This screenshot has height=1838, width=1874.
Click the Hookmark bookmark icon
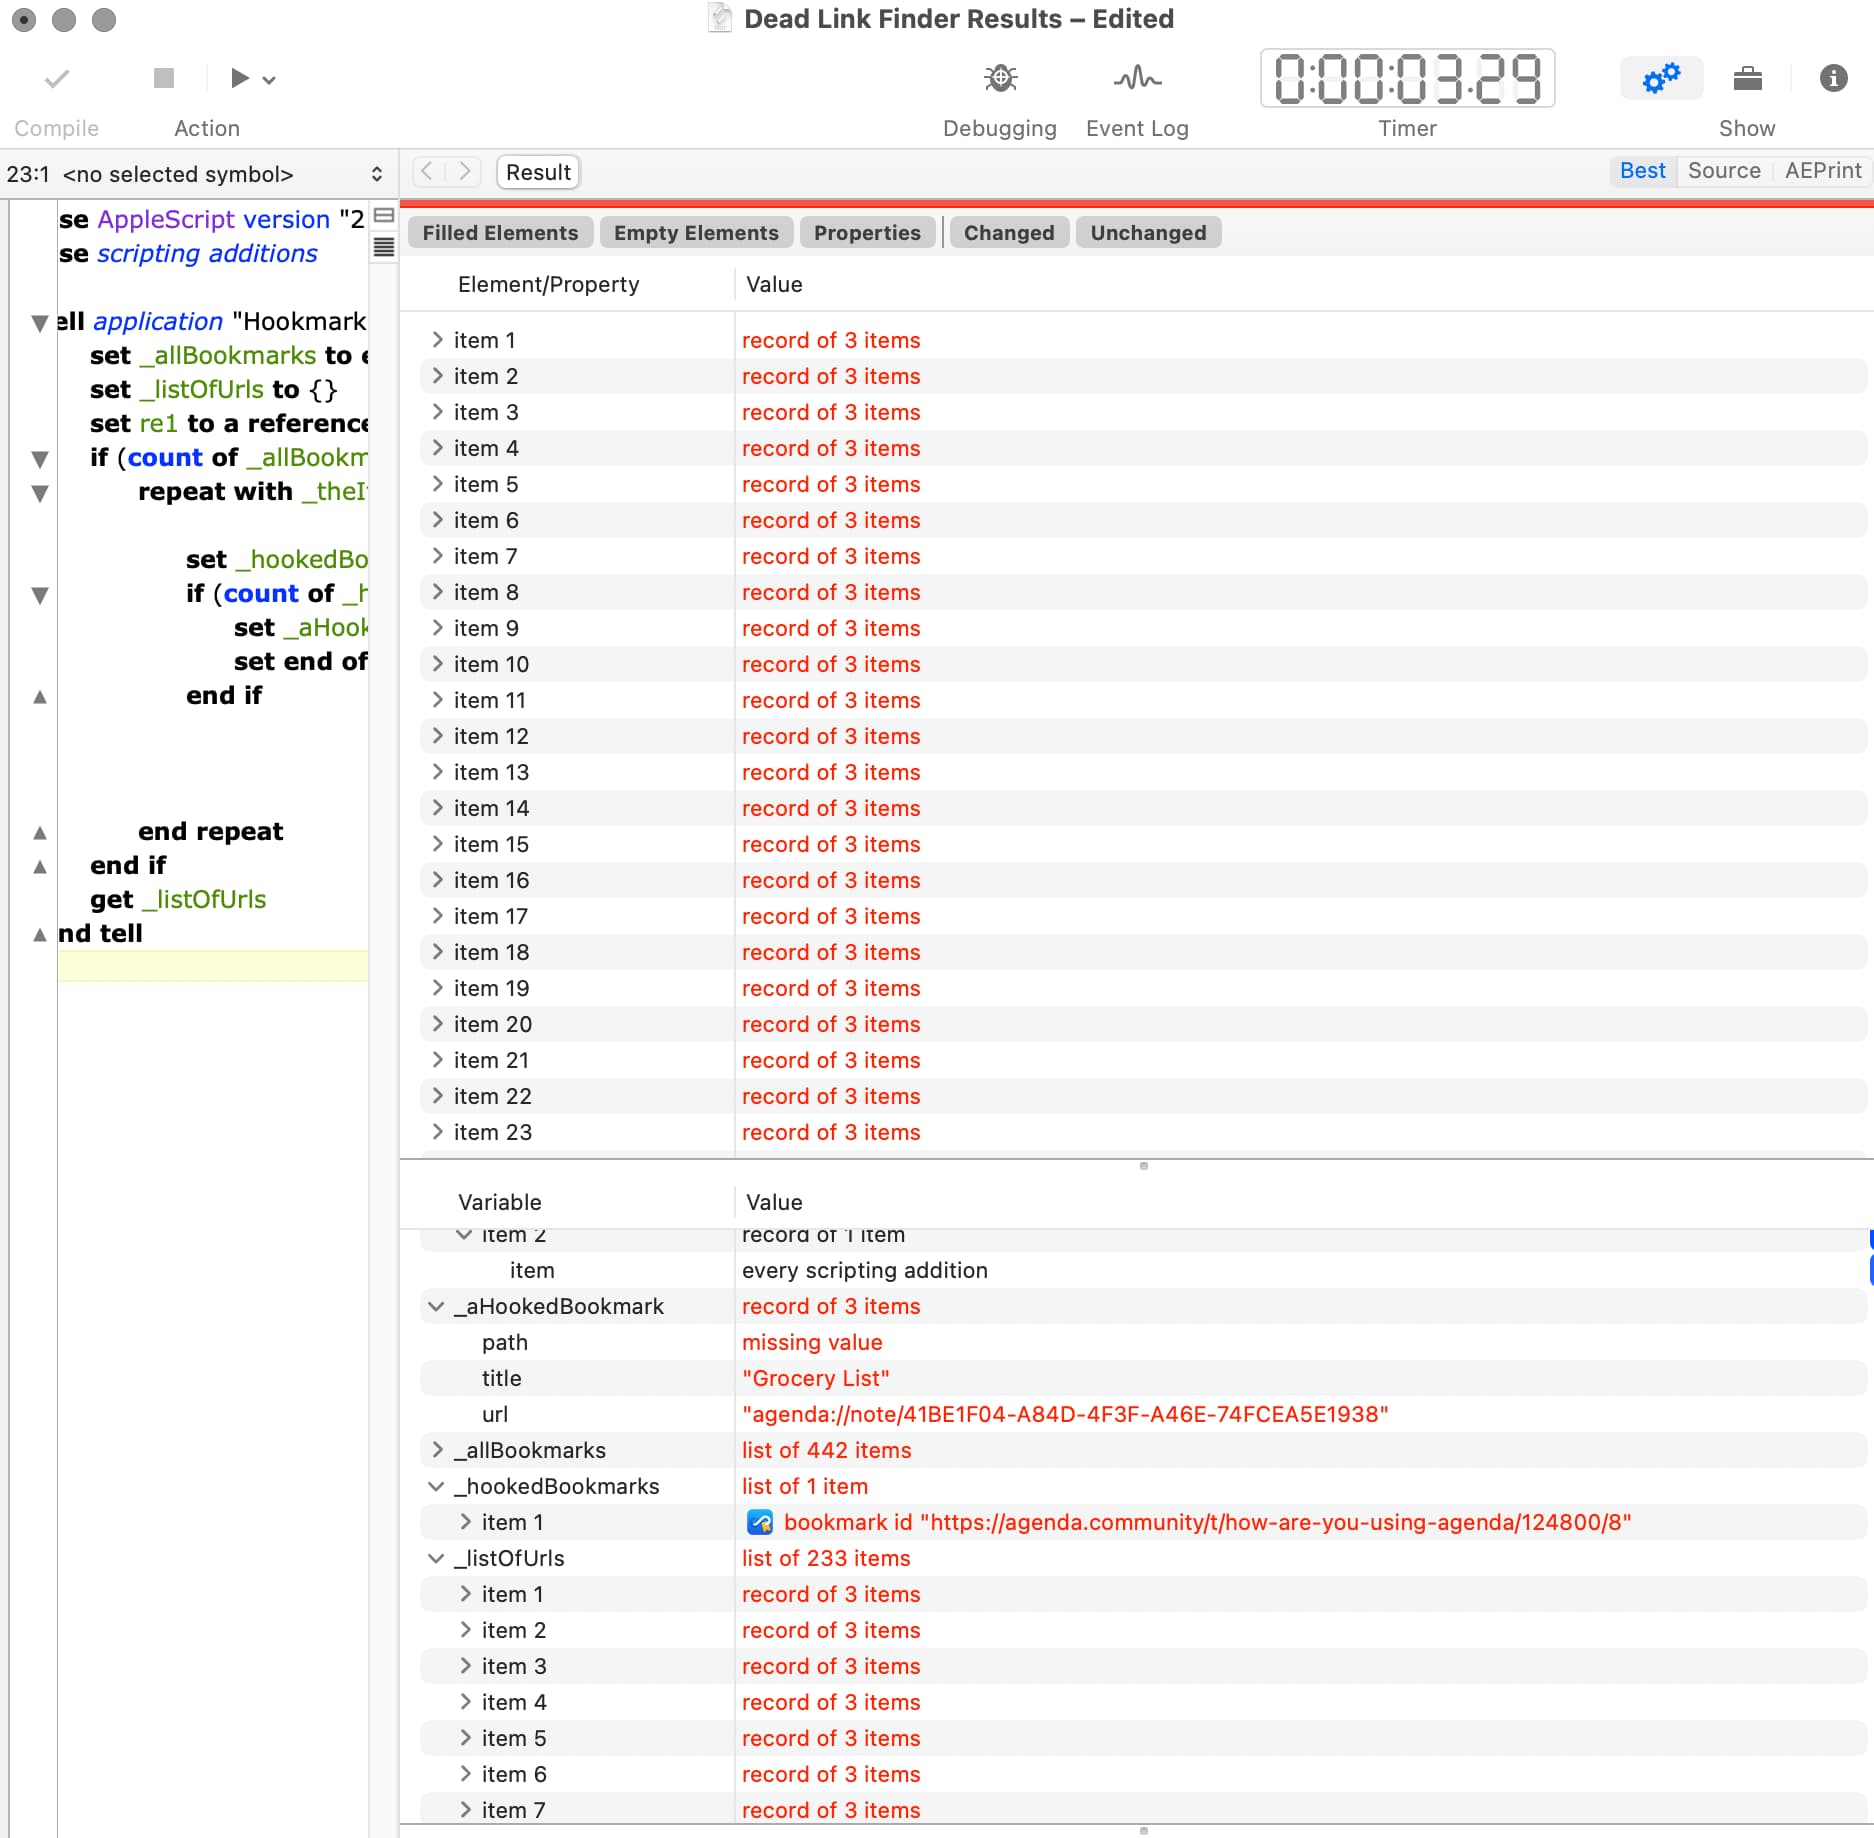coord(760,1522)
